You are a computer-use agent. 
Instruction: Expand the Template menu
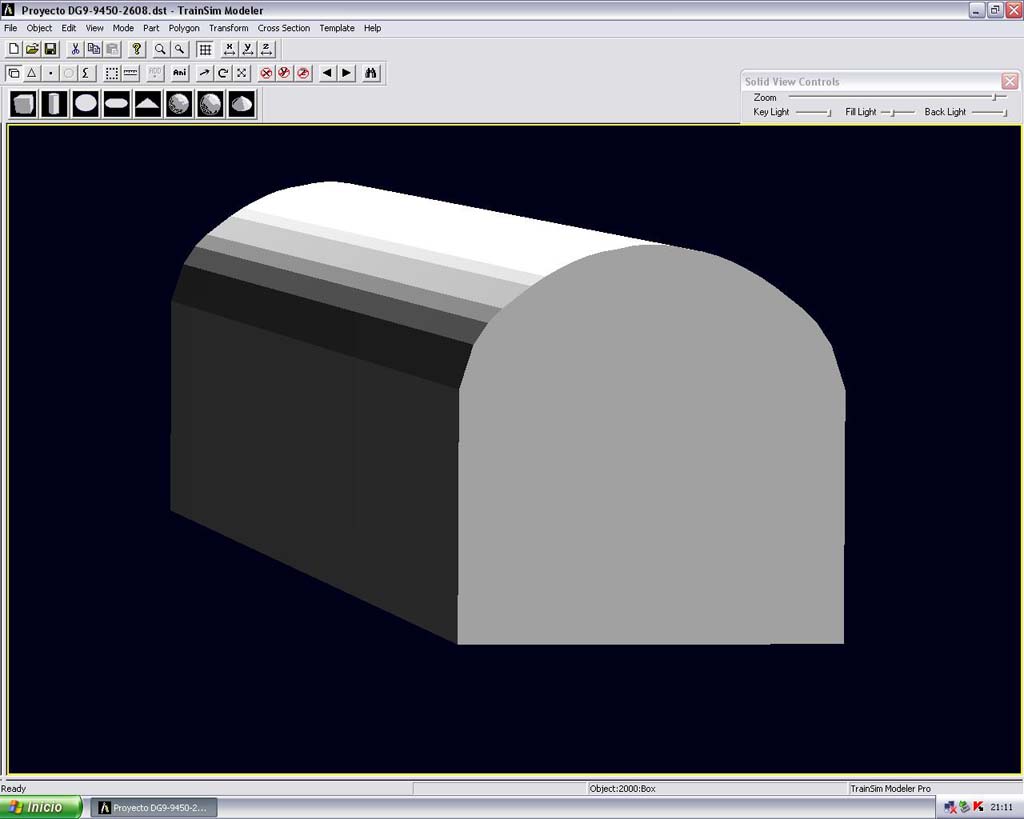(337, 28)
